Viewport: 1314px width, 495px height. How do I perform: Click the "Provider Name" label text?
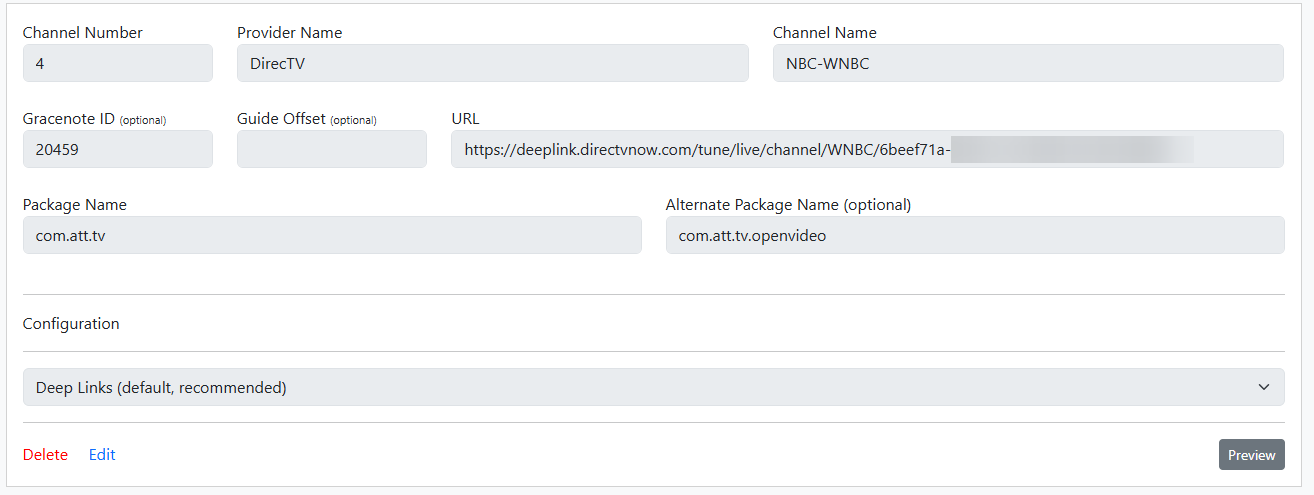[289, 33]
